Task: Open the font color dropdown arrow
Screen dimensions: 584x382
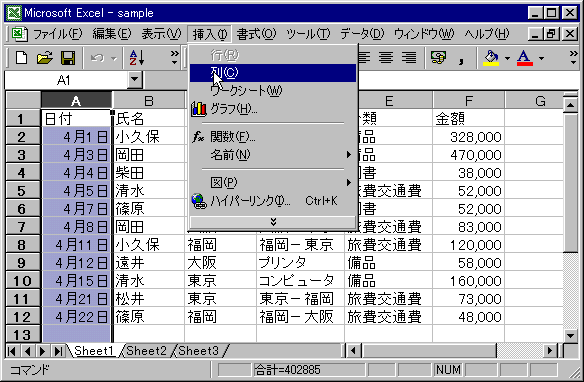Action: tap(541, 58)
